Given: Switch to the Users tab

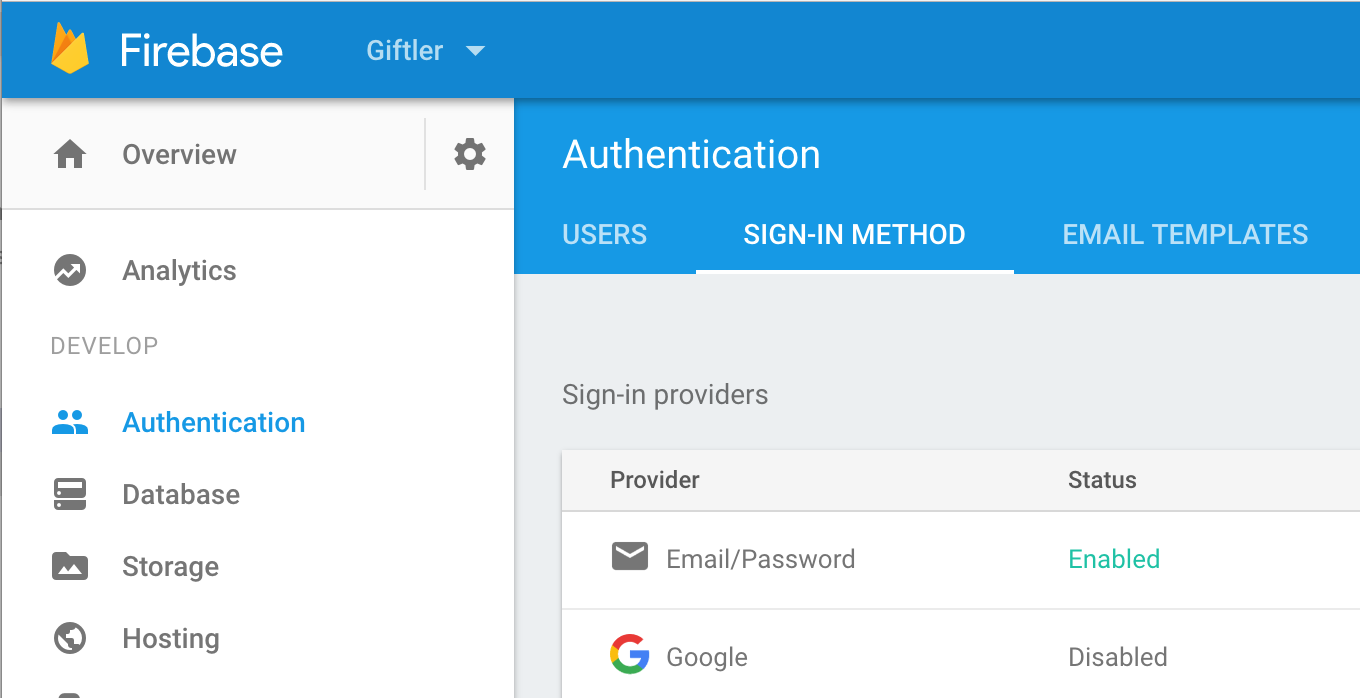Looking at the screenshot, I should click(x=605, y=234).
